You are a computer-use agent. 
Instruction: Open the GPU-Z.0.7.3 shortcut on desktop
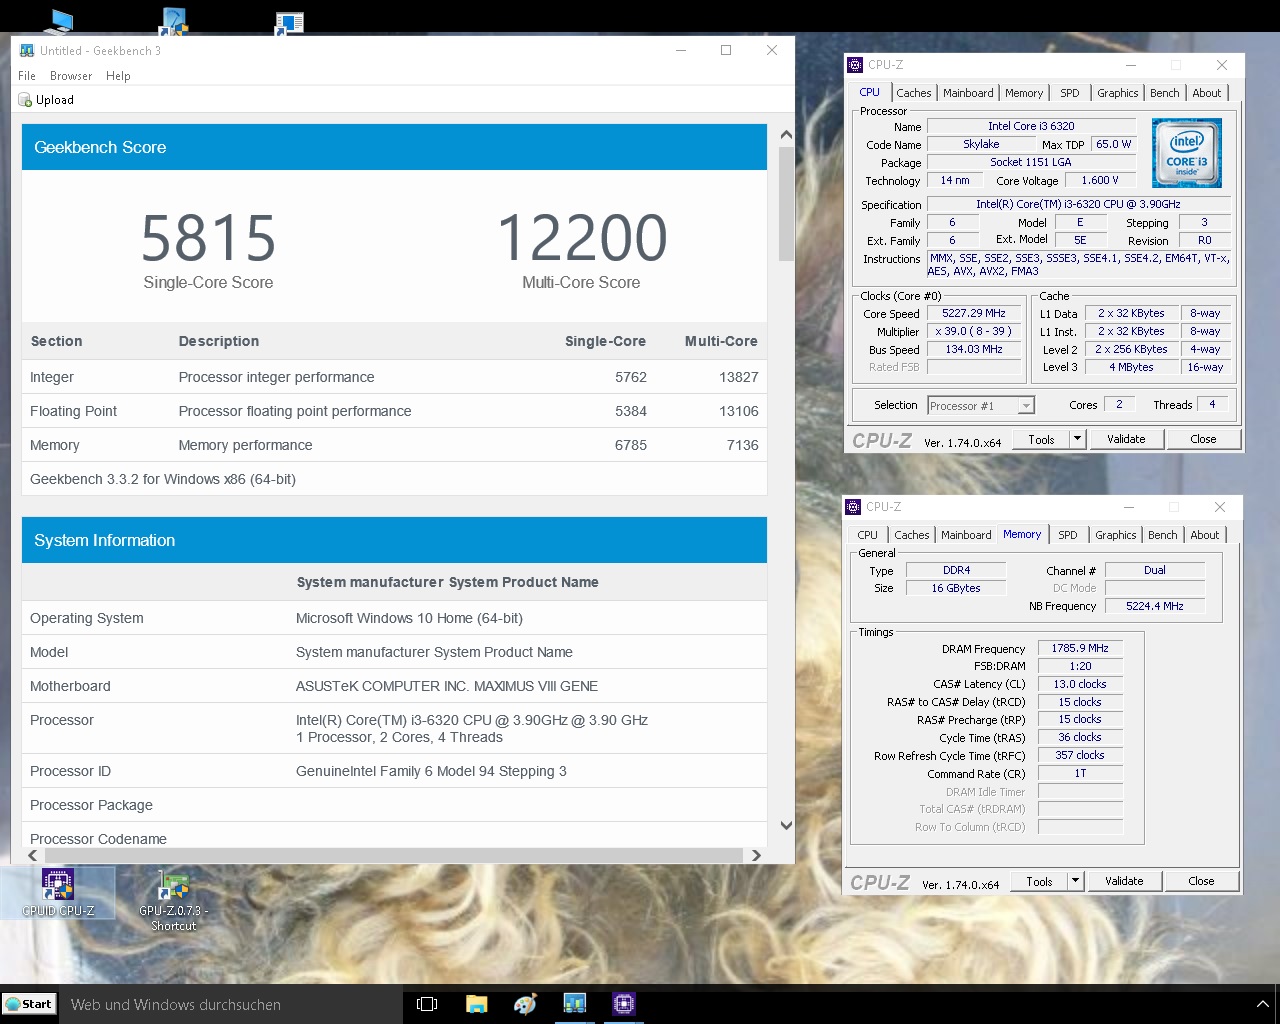pos(173,901)
